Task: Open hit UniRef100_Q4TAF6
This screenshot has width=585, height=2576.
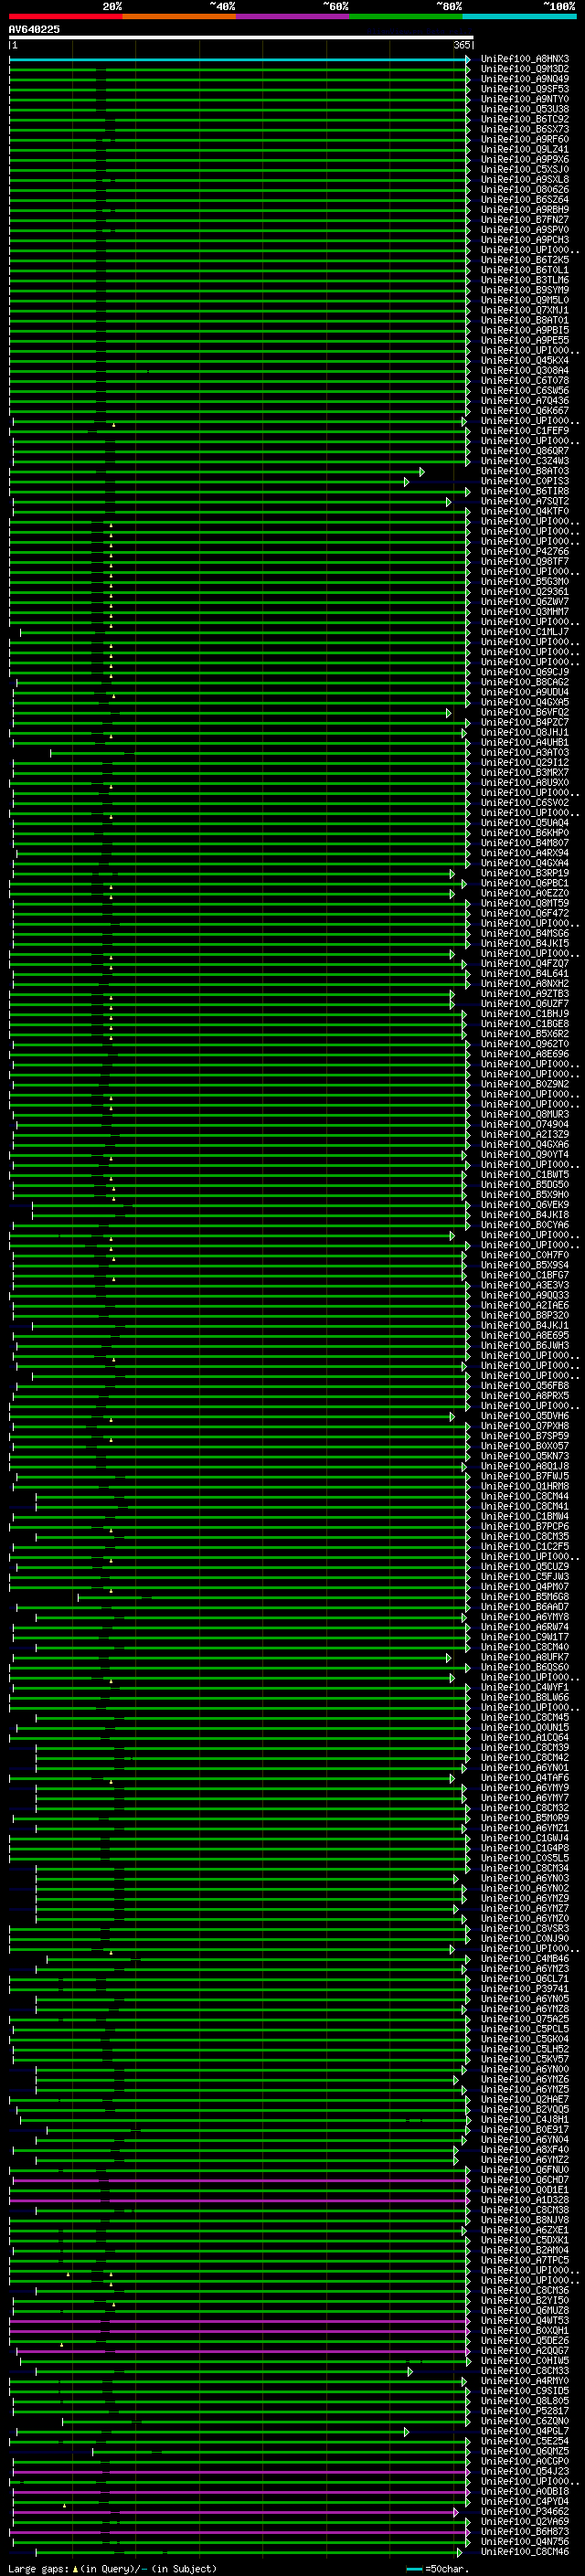Action: pos(525,1779)
